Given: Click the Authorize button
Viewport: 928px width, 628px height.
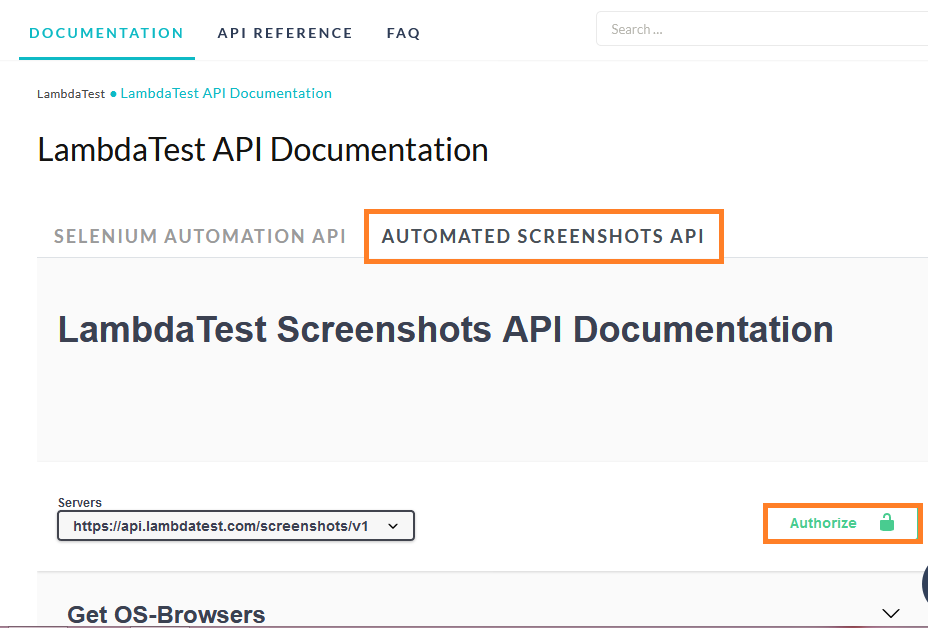Looking at the screenshot, I should tap(842, 523).
